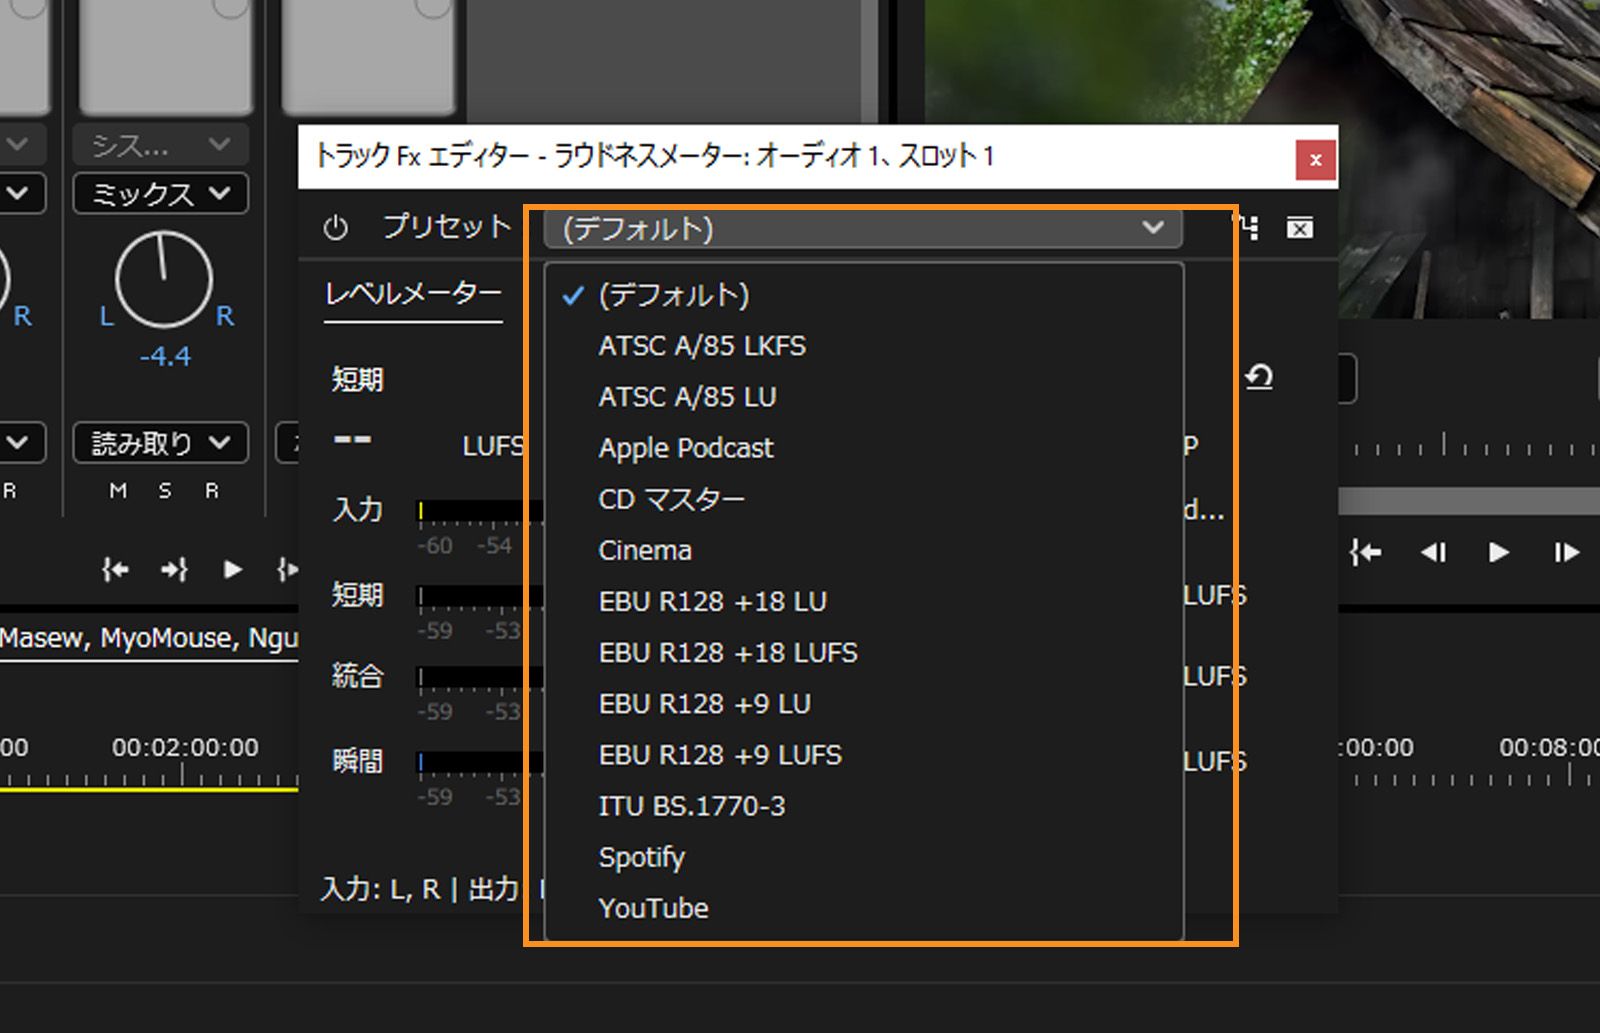Play in the program monitor
Screen dimensions: 1600x1033
click(x=1498, y=552)
